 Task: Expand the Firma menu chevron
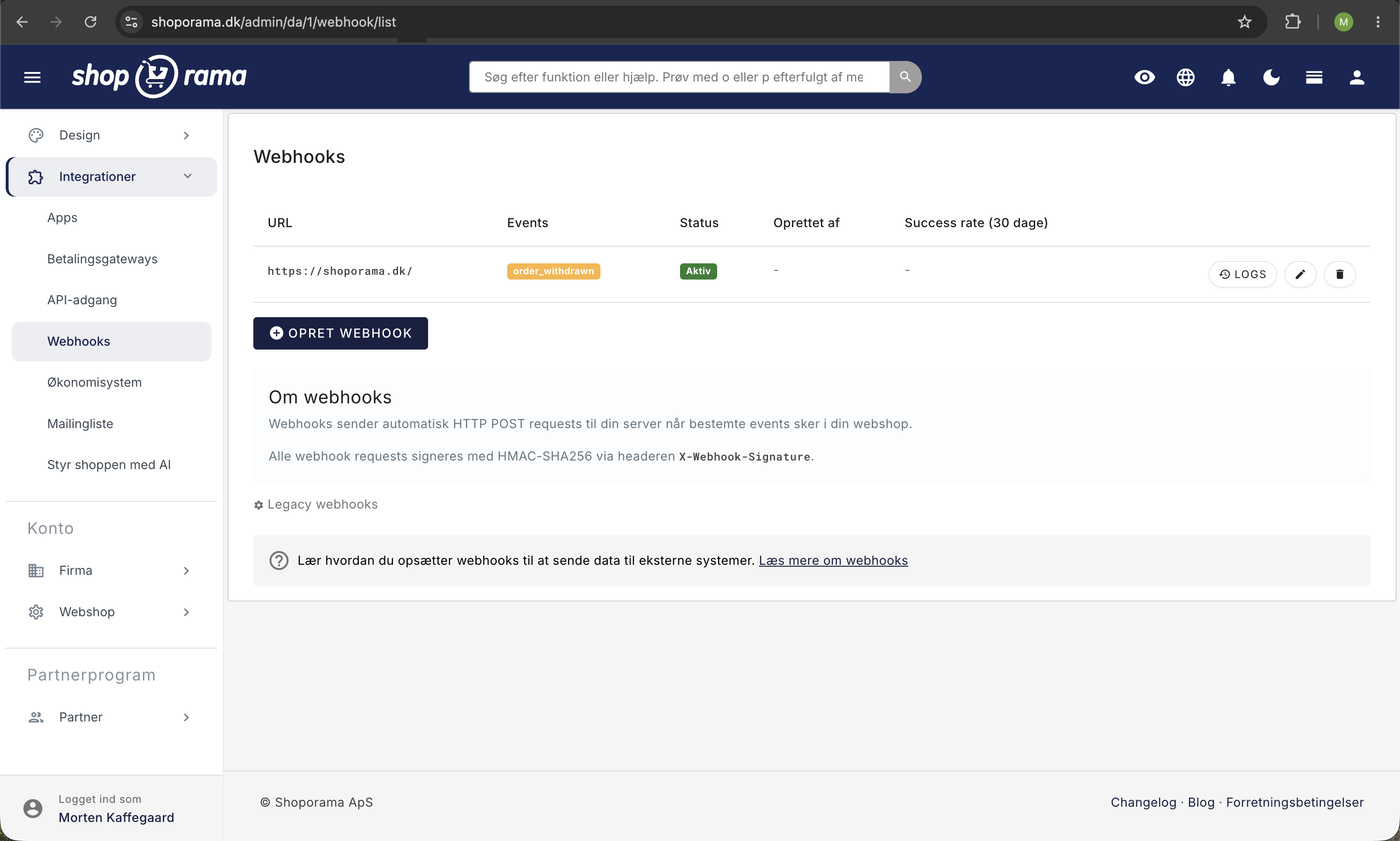186,570
